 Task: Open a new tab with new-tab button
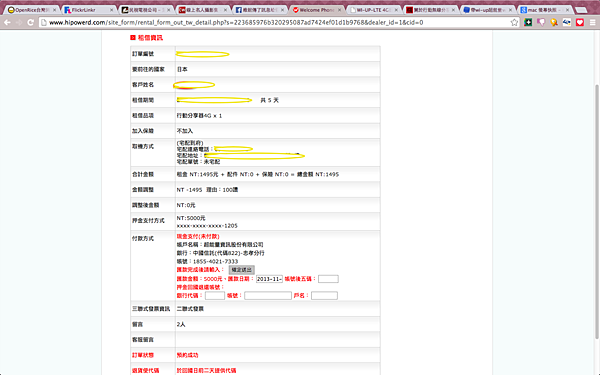pyautogui.click(x=581, y=10)
